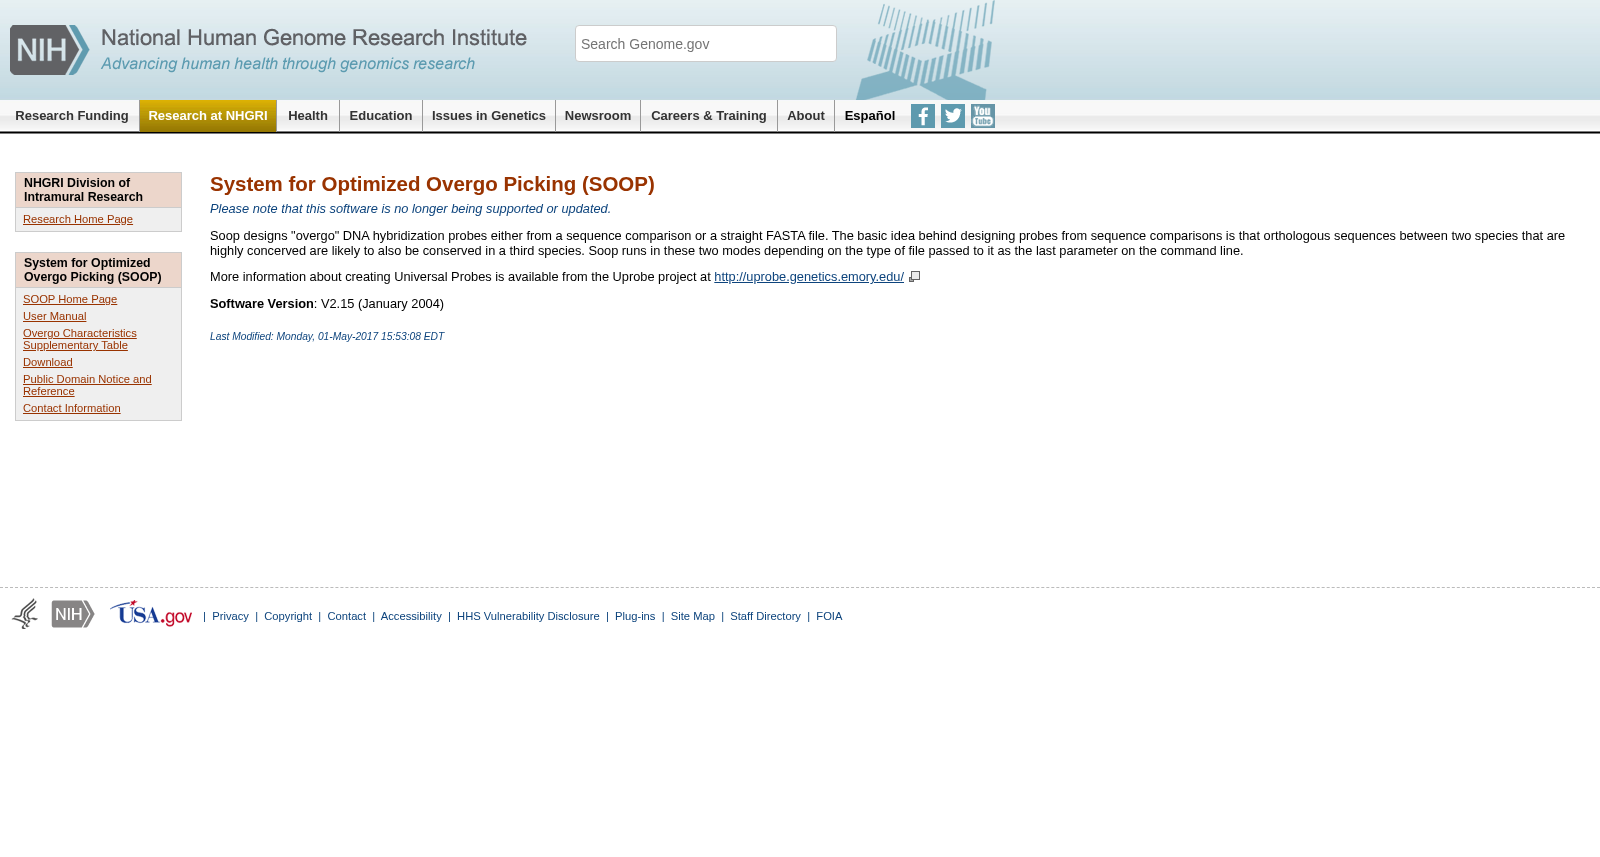1600x857 pixels.
Task: Open Careers & Training menu
Action: point(709,116)
